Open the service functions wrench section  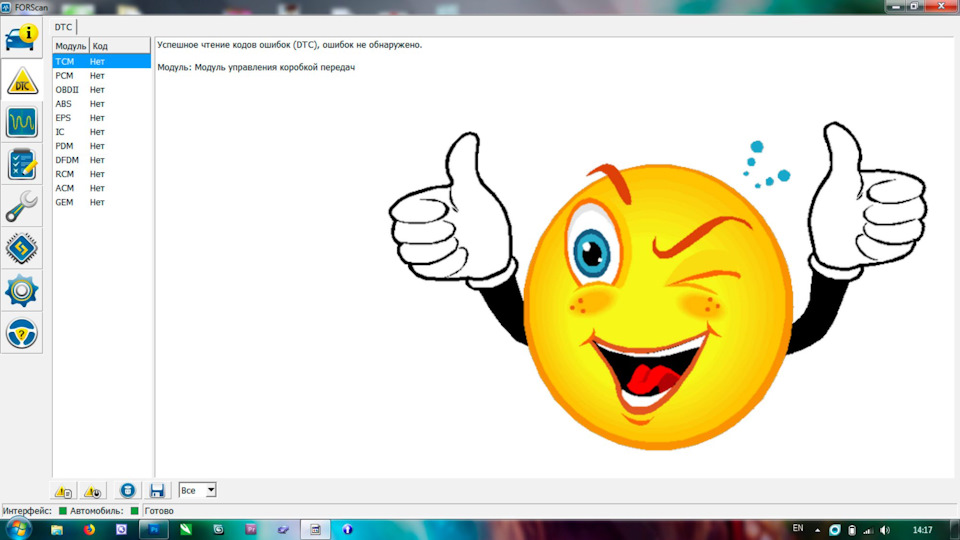[21, 206]
